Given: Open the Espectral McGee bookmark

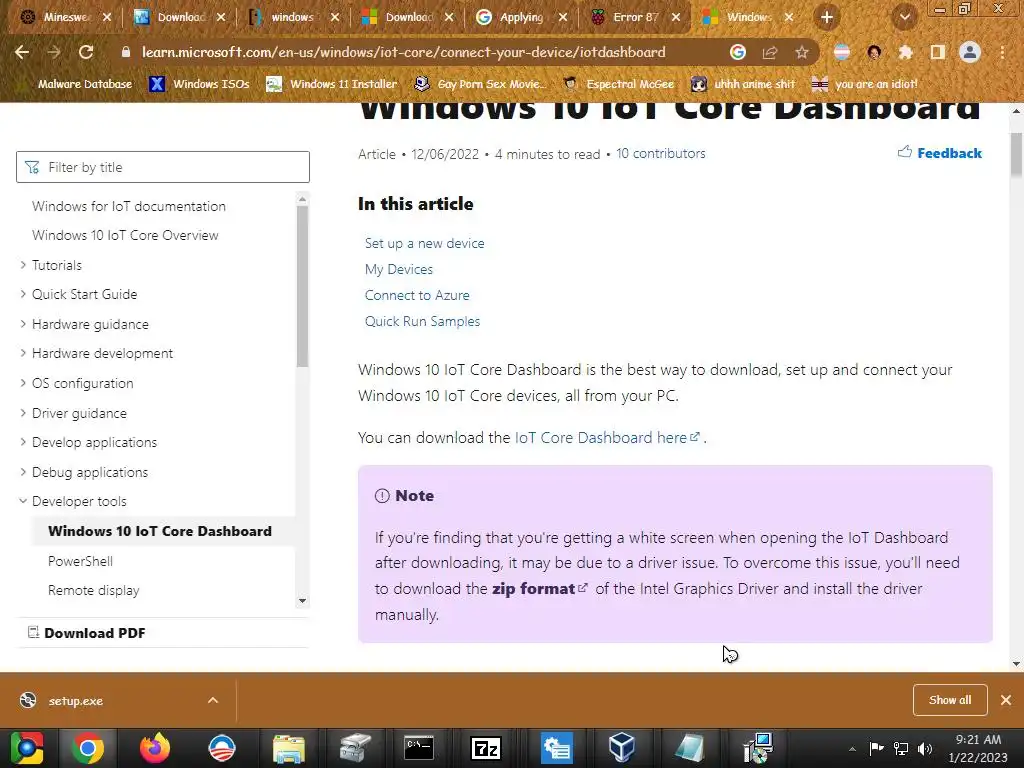Looking at the screenshot, I should [x=618, y=84].
